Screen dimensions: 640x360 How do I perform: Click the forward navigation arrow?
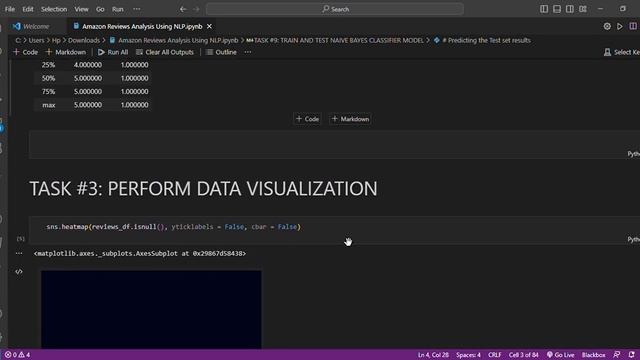[x=196, y=9]
